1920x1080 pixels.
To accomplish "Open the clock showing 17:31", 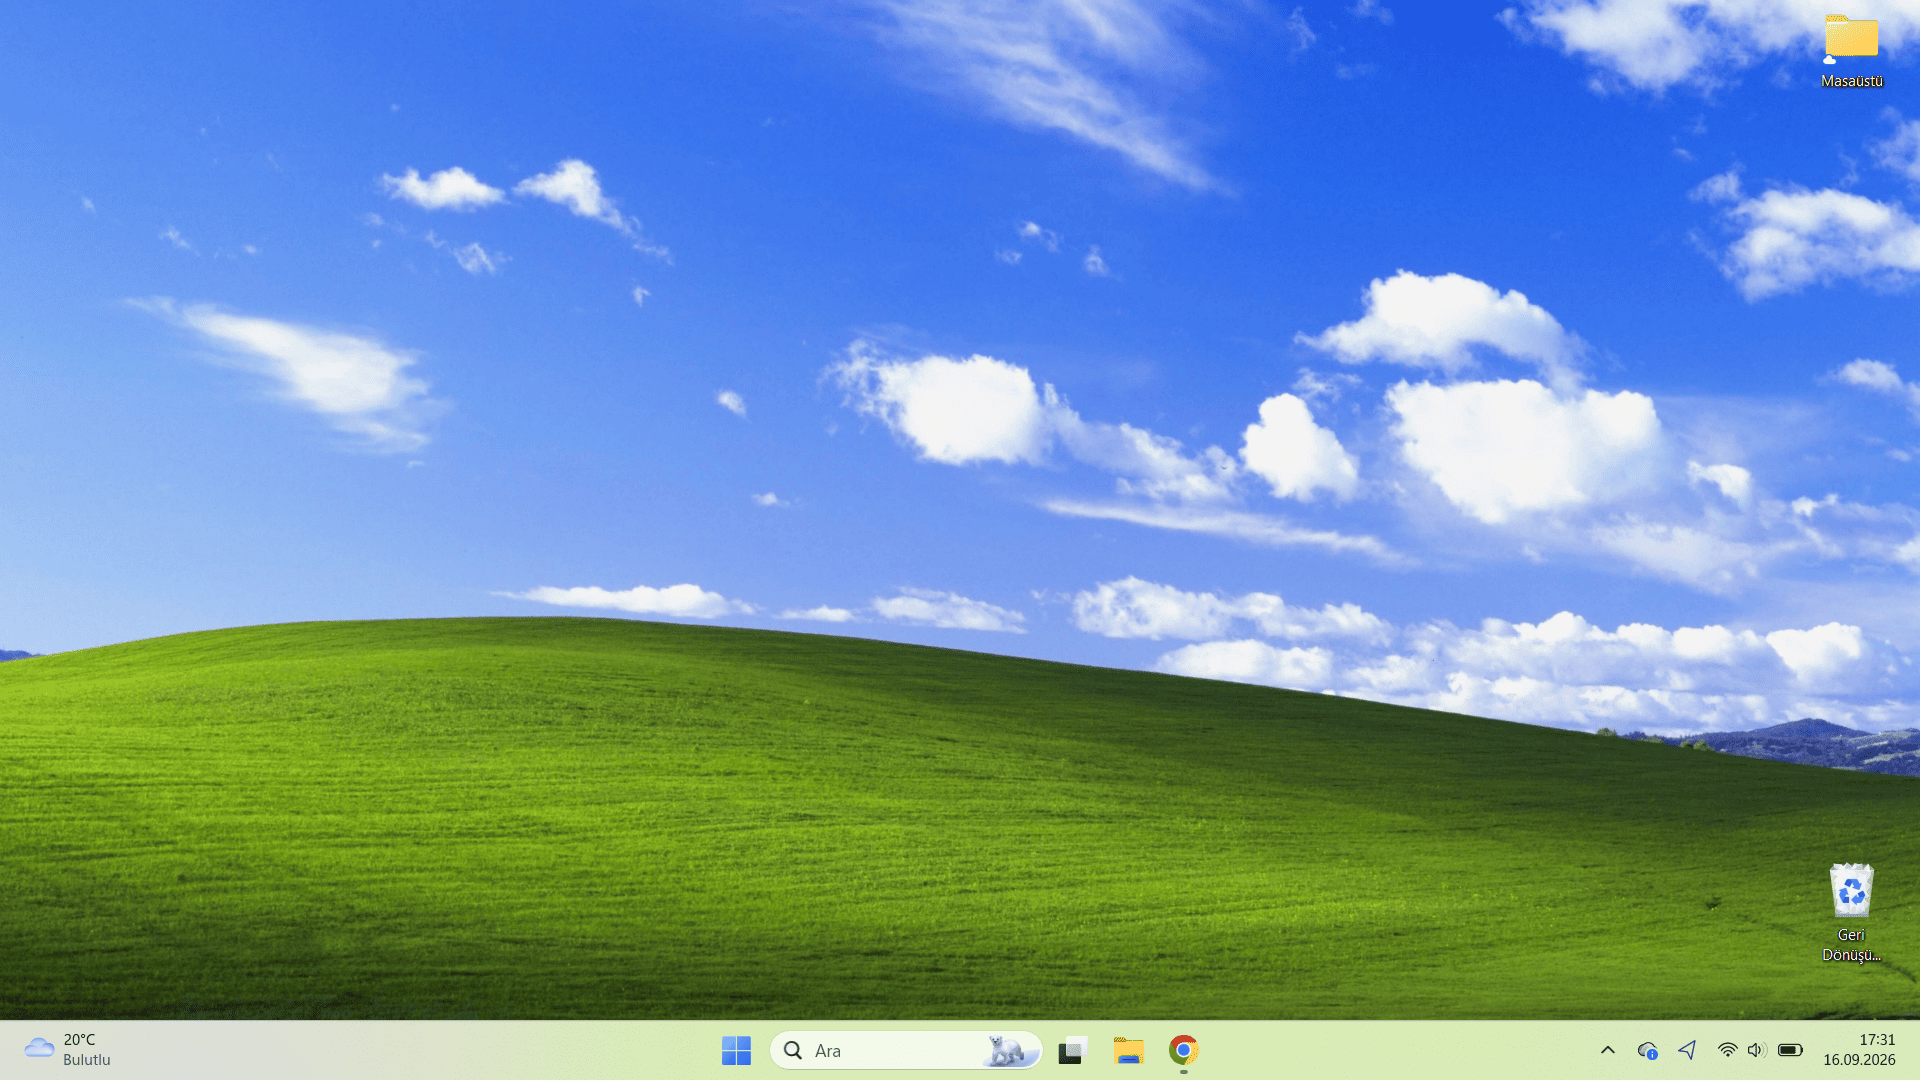I will 1877,1040.
